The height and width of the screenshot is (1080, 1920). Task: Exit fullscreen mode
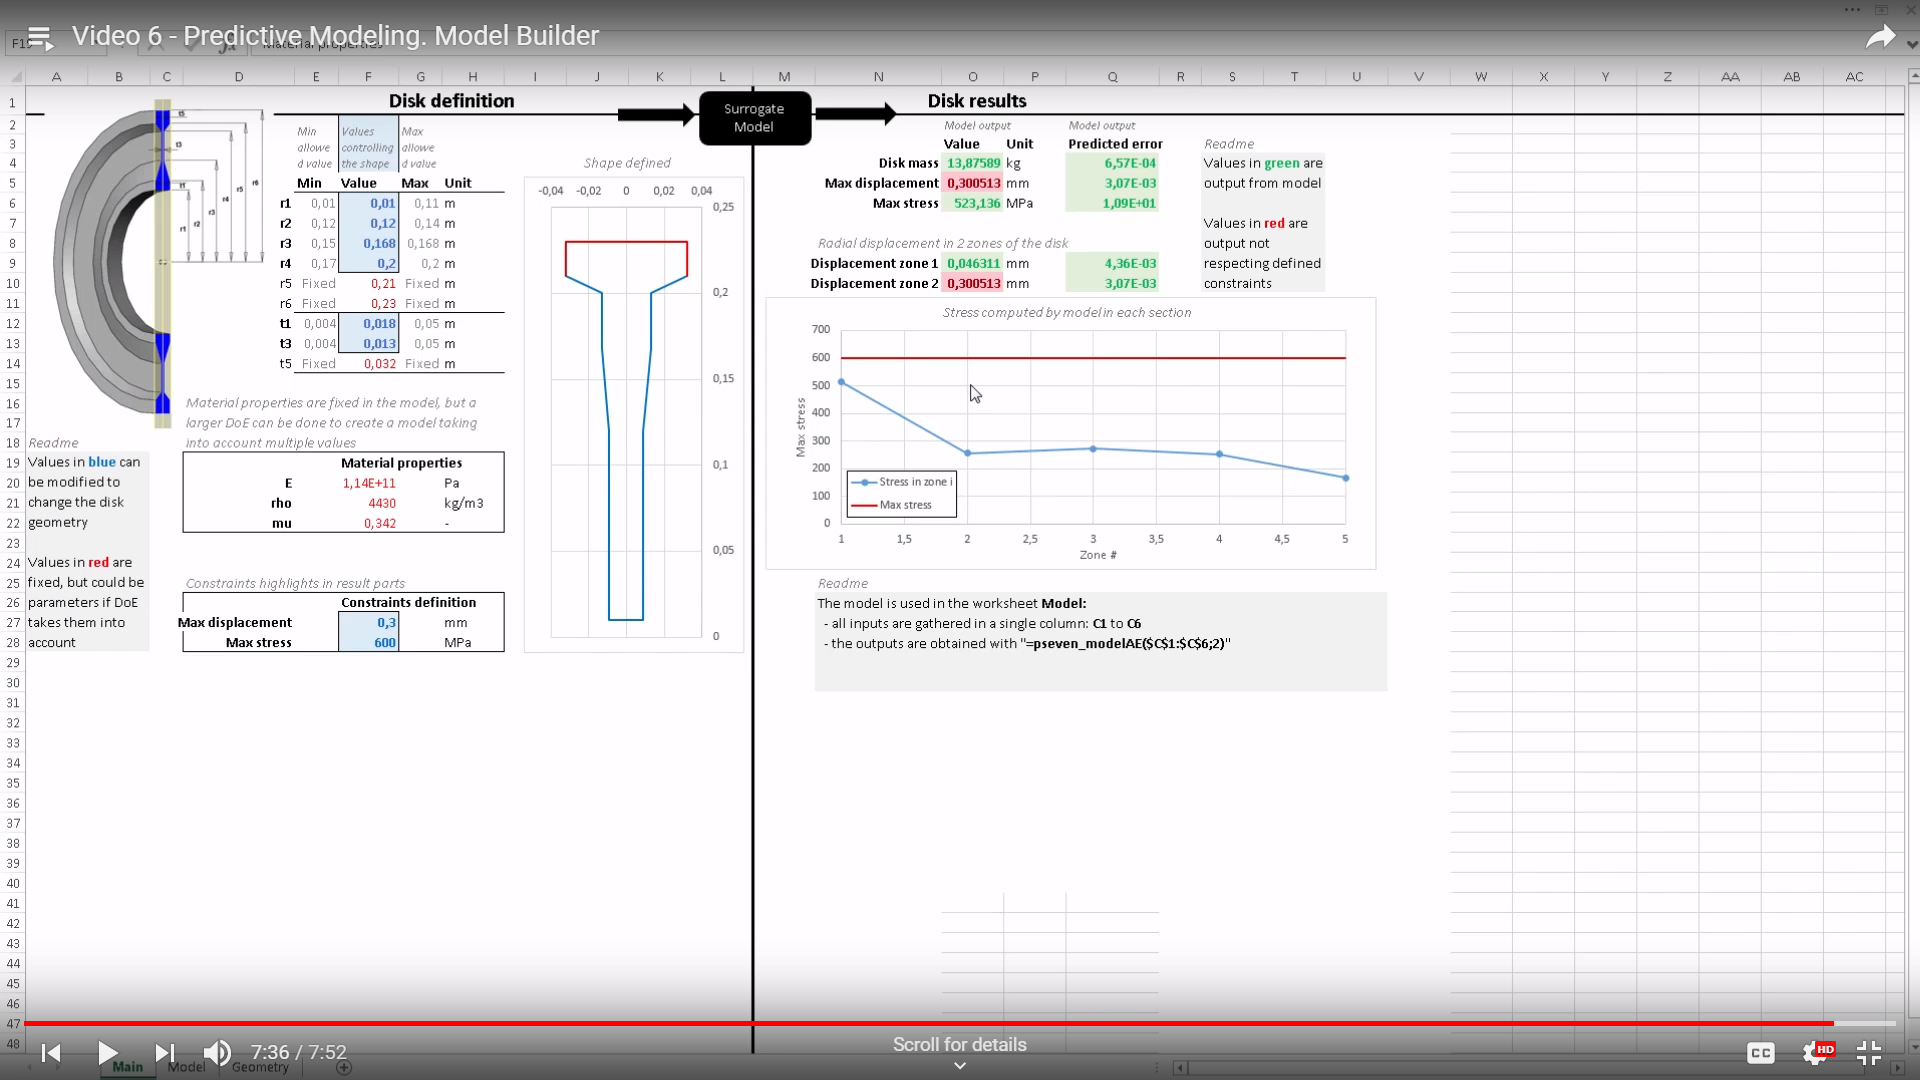(1869, 1052)
